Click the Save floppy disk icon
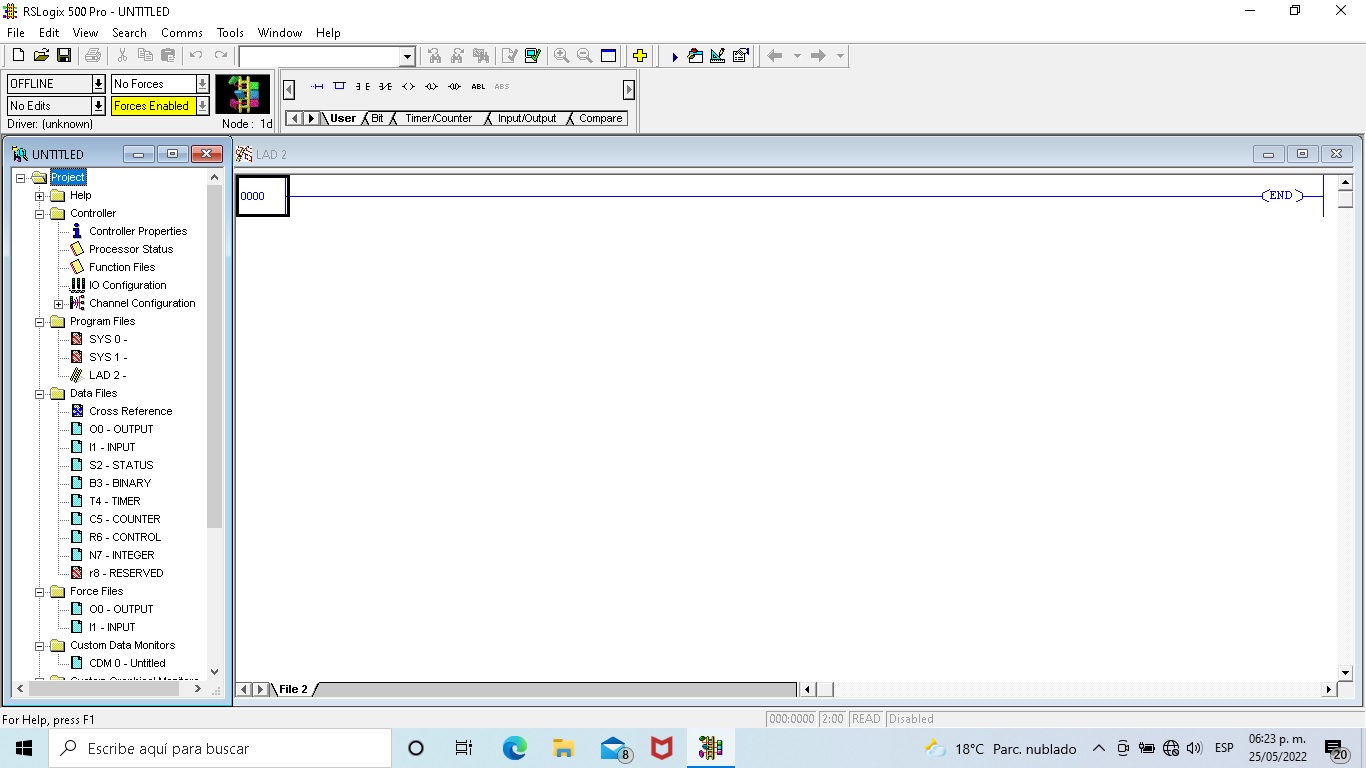Viewport: 1366px width, 768px height. click(63, 56)
